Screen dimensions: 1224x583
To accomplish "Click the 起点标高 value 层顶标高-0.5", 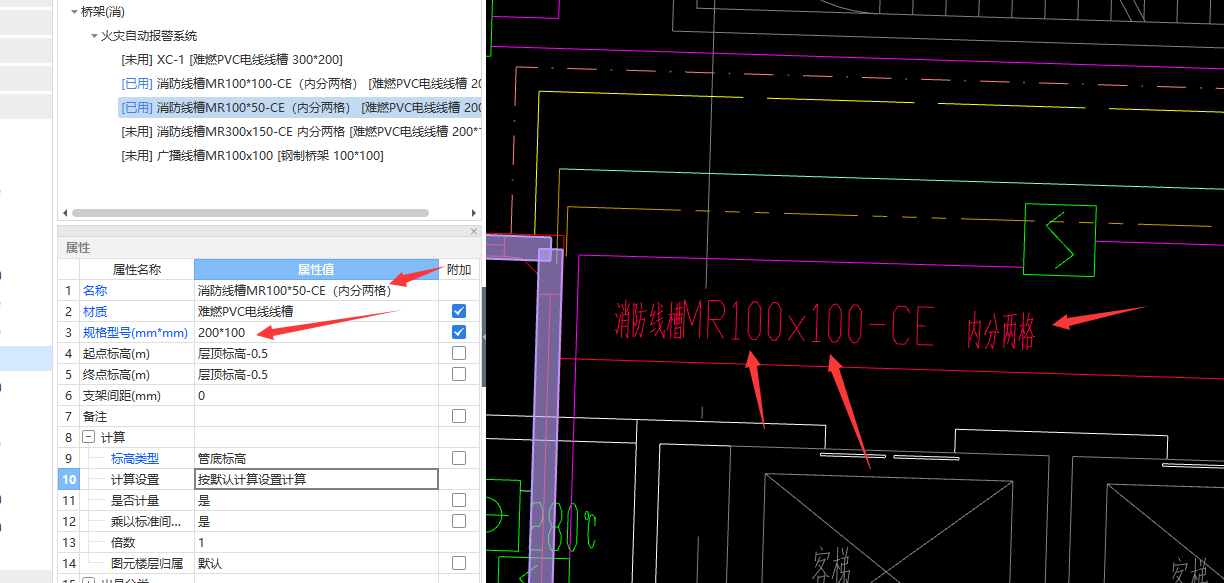I will (316, 353).
